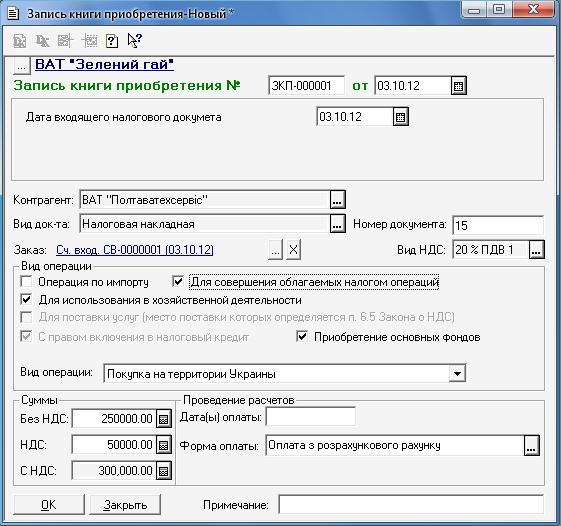Click the record number field ЗКП-000001
The width and height of the screenshot is (561, 526).
306,86
